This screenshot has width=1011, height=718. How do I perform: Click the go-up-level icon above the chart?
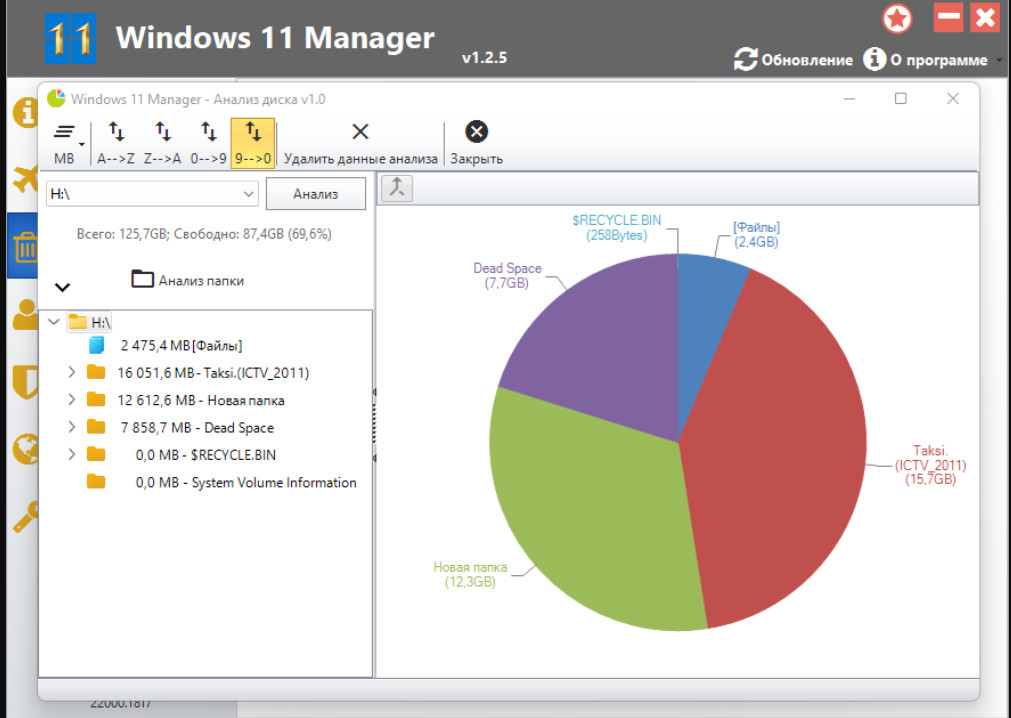tap(397, 187)
